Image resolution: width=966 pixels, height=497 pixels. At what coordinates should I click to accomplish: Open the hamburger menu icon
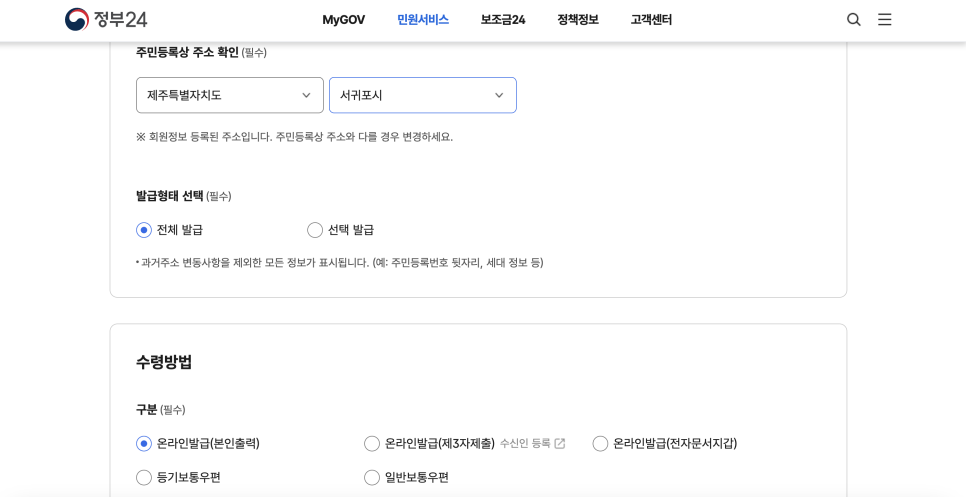tap(885, 20)
